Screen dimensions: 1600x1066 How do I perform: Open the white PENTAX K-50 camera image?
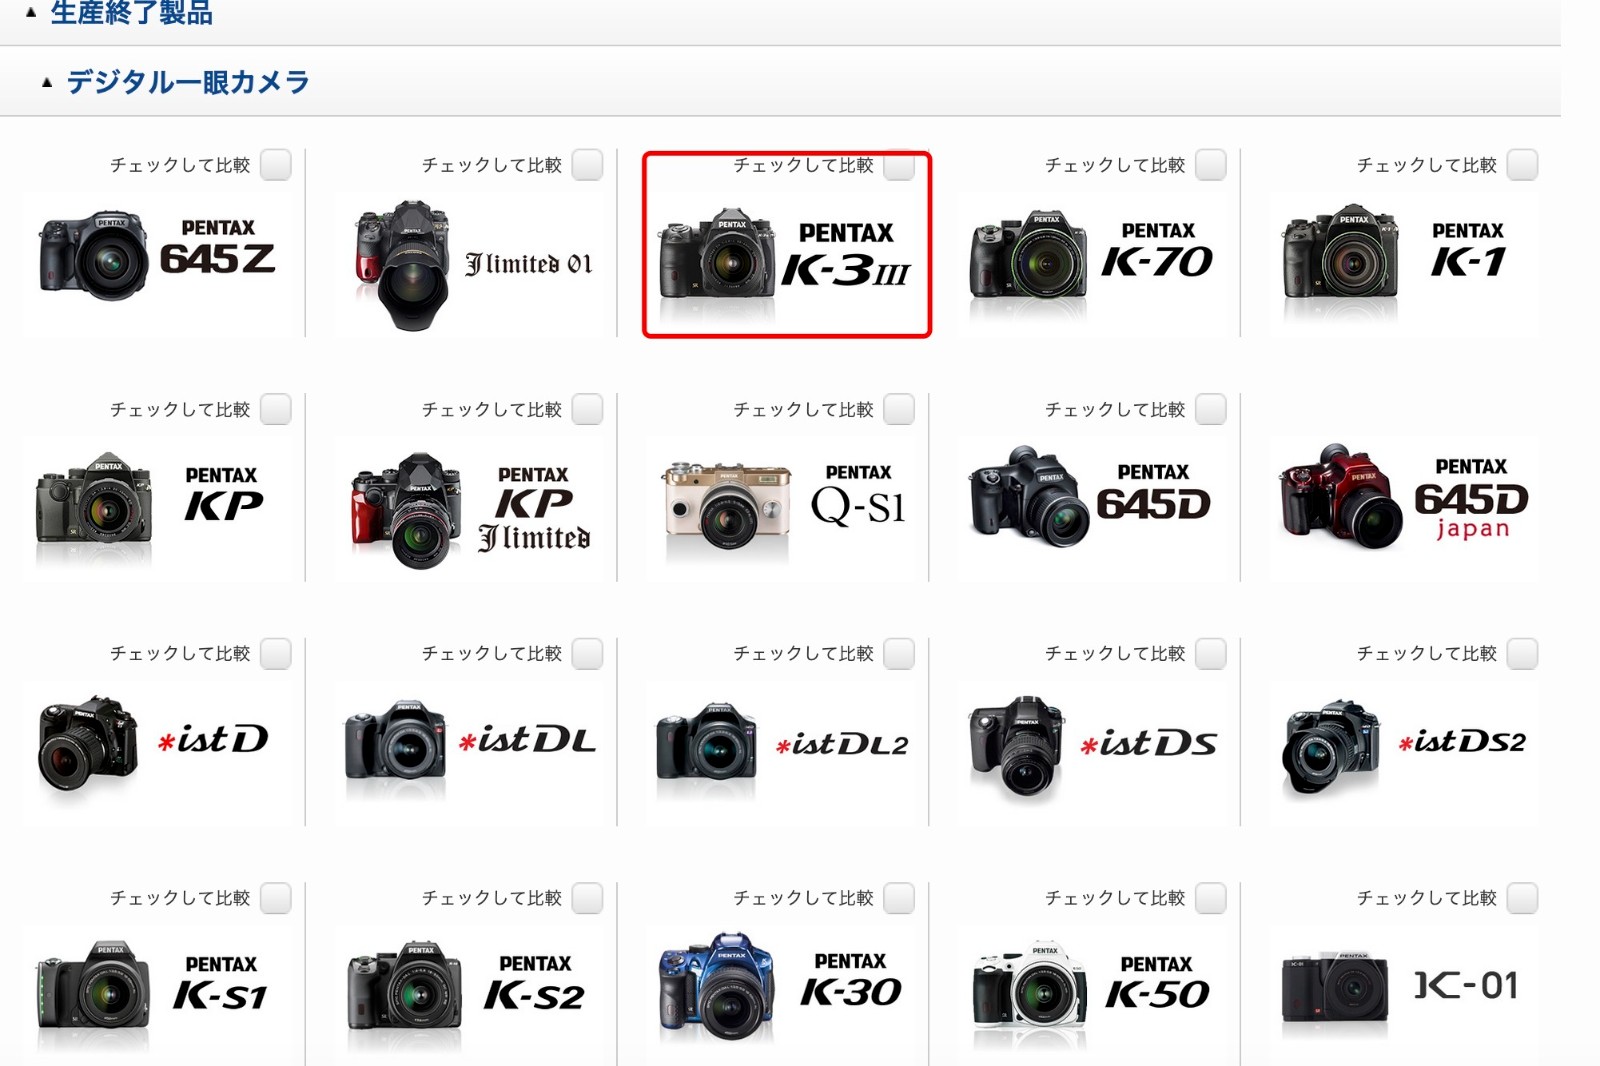pyautogui.click(x=1030, y=984)
